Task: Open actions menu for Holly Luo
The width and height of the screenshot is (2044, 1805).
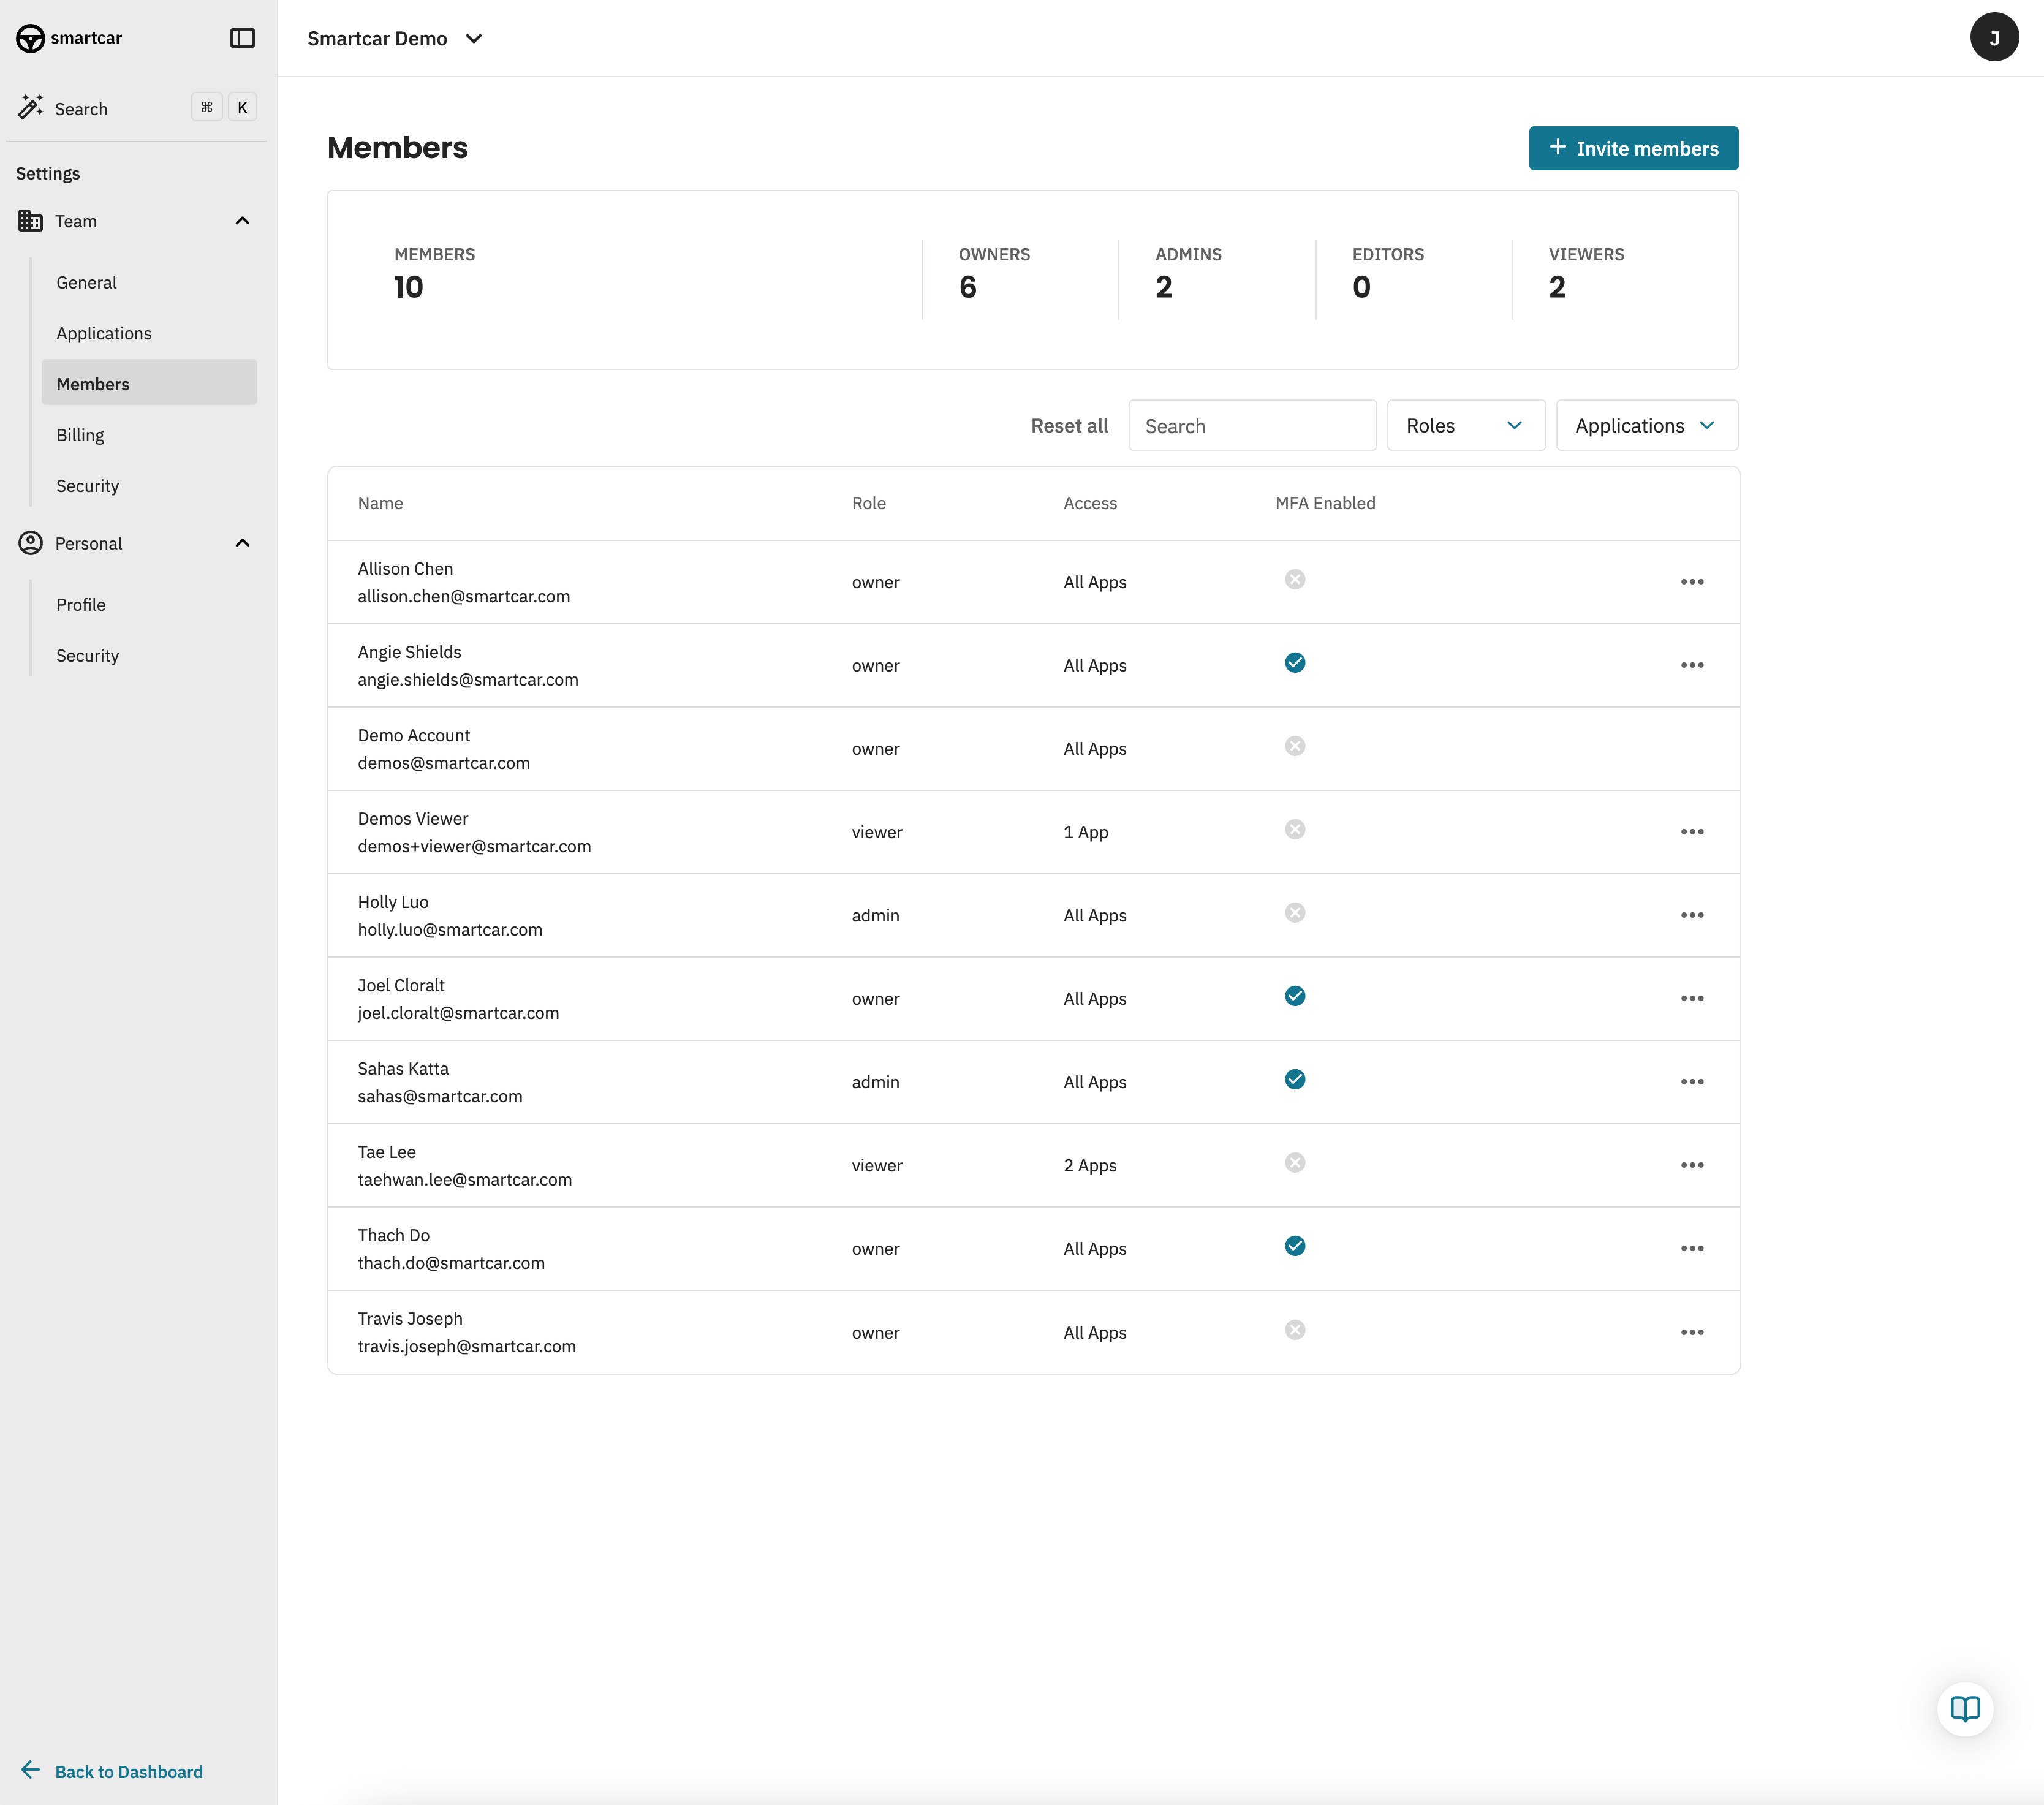Action: [x=1692, y=915]
